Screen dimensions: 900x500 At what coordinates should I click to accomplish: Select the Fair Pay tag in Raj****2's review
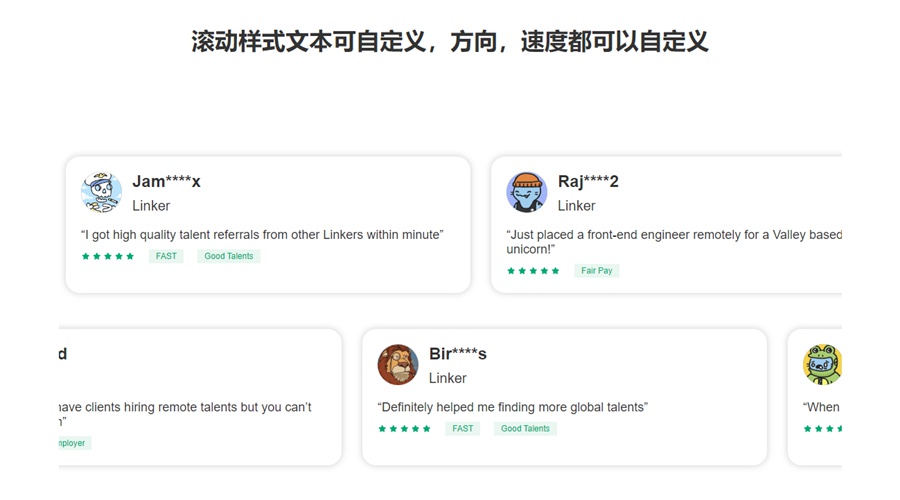[597, 271]
